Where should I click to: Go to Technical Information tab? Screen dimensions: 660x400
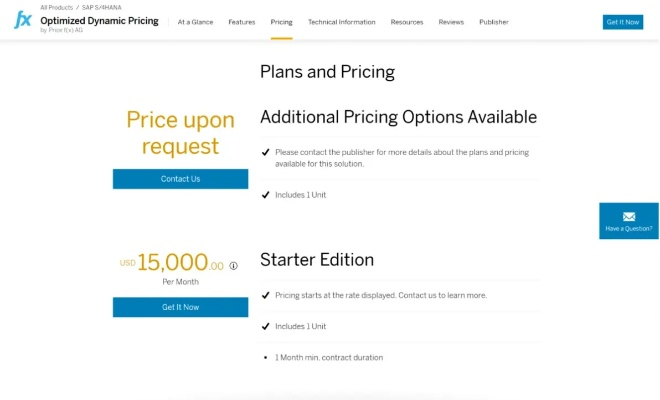(x=342, y=22)
